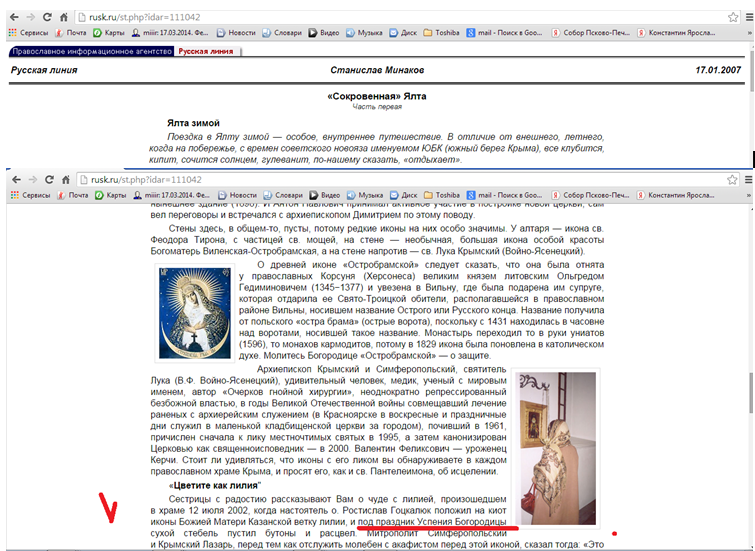Click the «Сокровенная» Ялта title
This screenshot has height=551, width=755.
tap(377, 96)
